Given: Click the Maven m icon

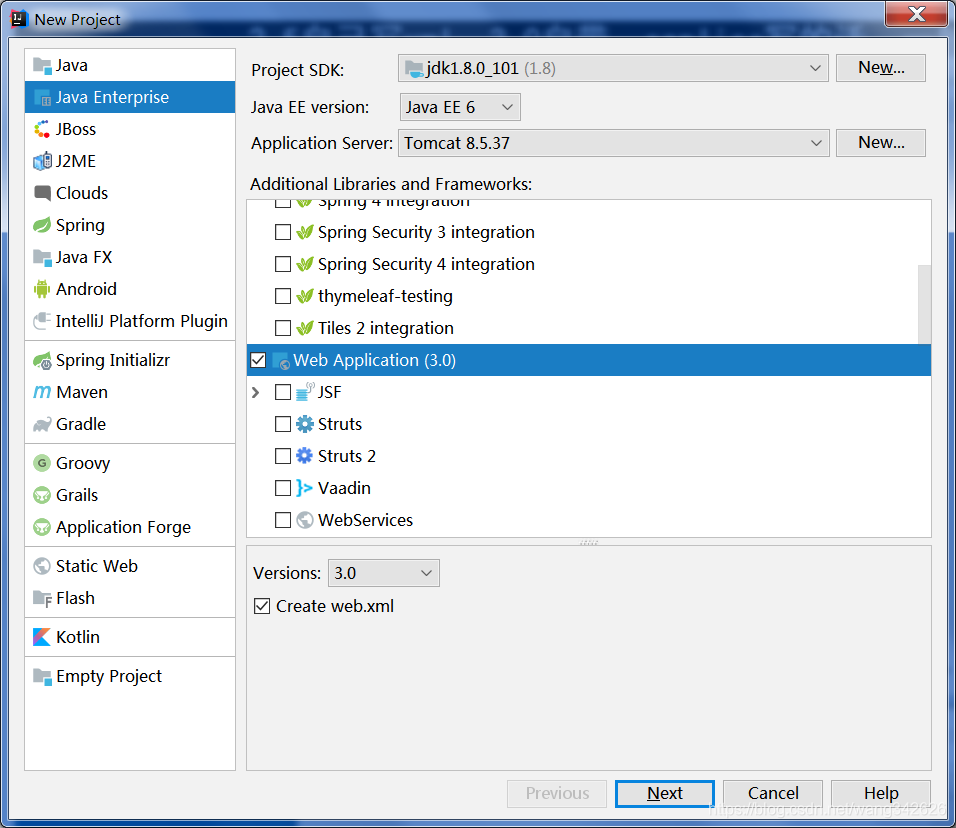Looking at the screenshot, I should [x=42, y=392].
